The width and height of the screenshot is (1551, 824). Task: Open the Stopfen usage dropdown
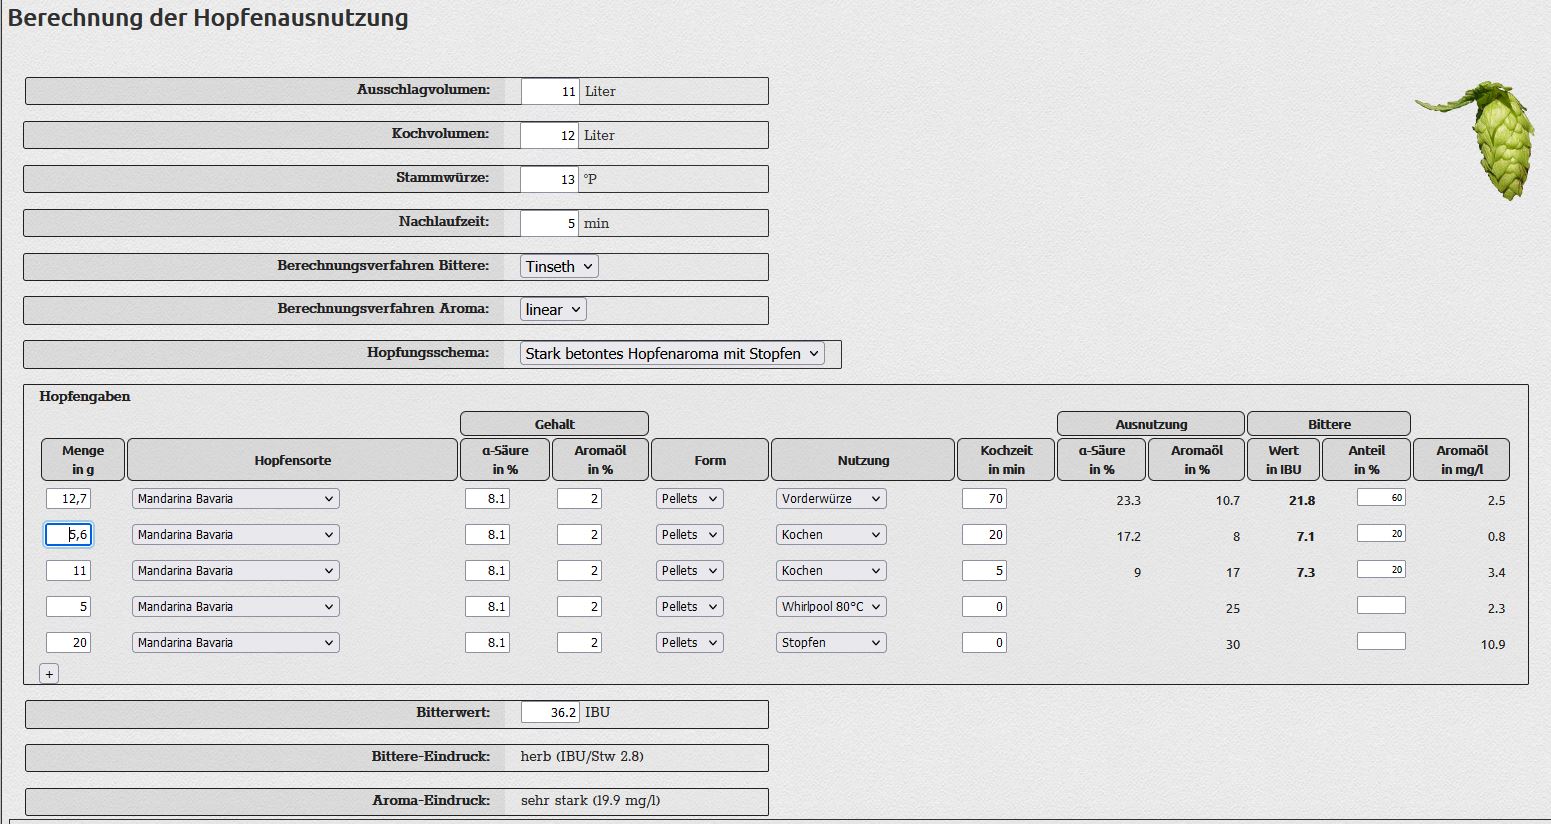tap(831, 642)
